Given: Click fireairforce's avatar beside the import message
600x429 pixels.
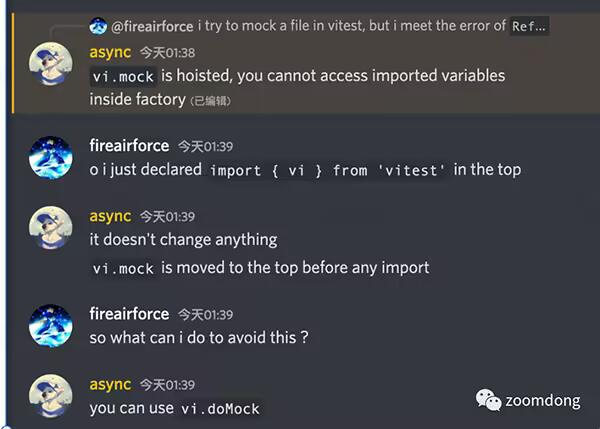Looking at the screenshot, I should [x=50, y=160].
